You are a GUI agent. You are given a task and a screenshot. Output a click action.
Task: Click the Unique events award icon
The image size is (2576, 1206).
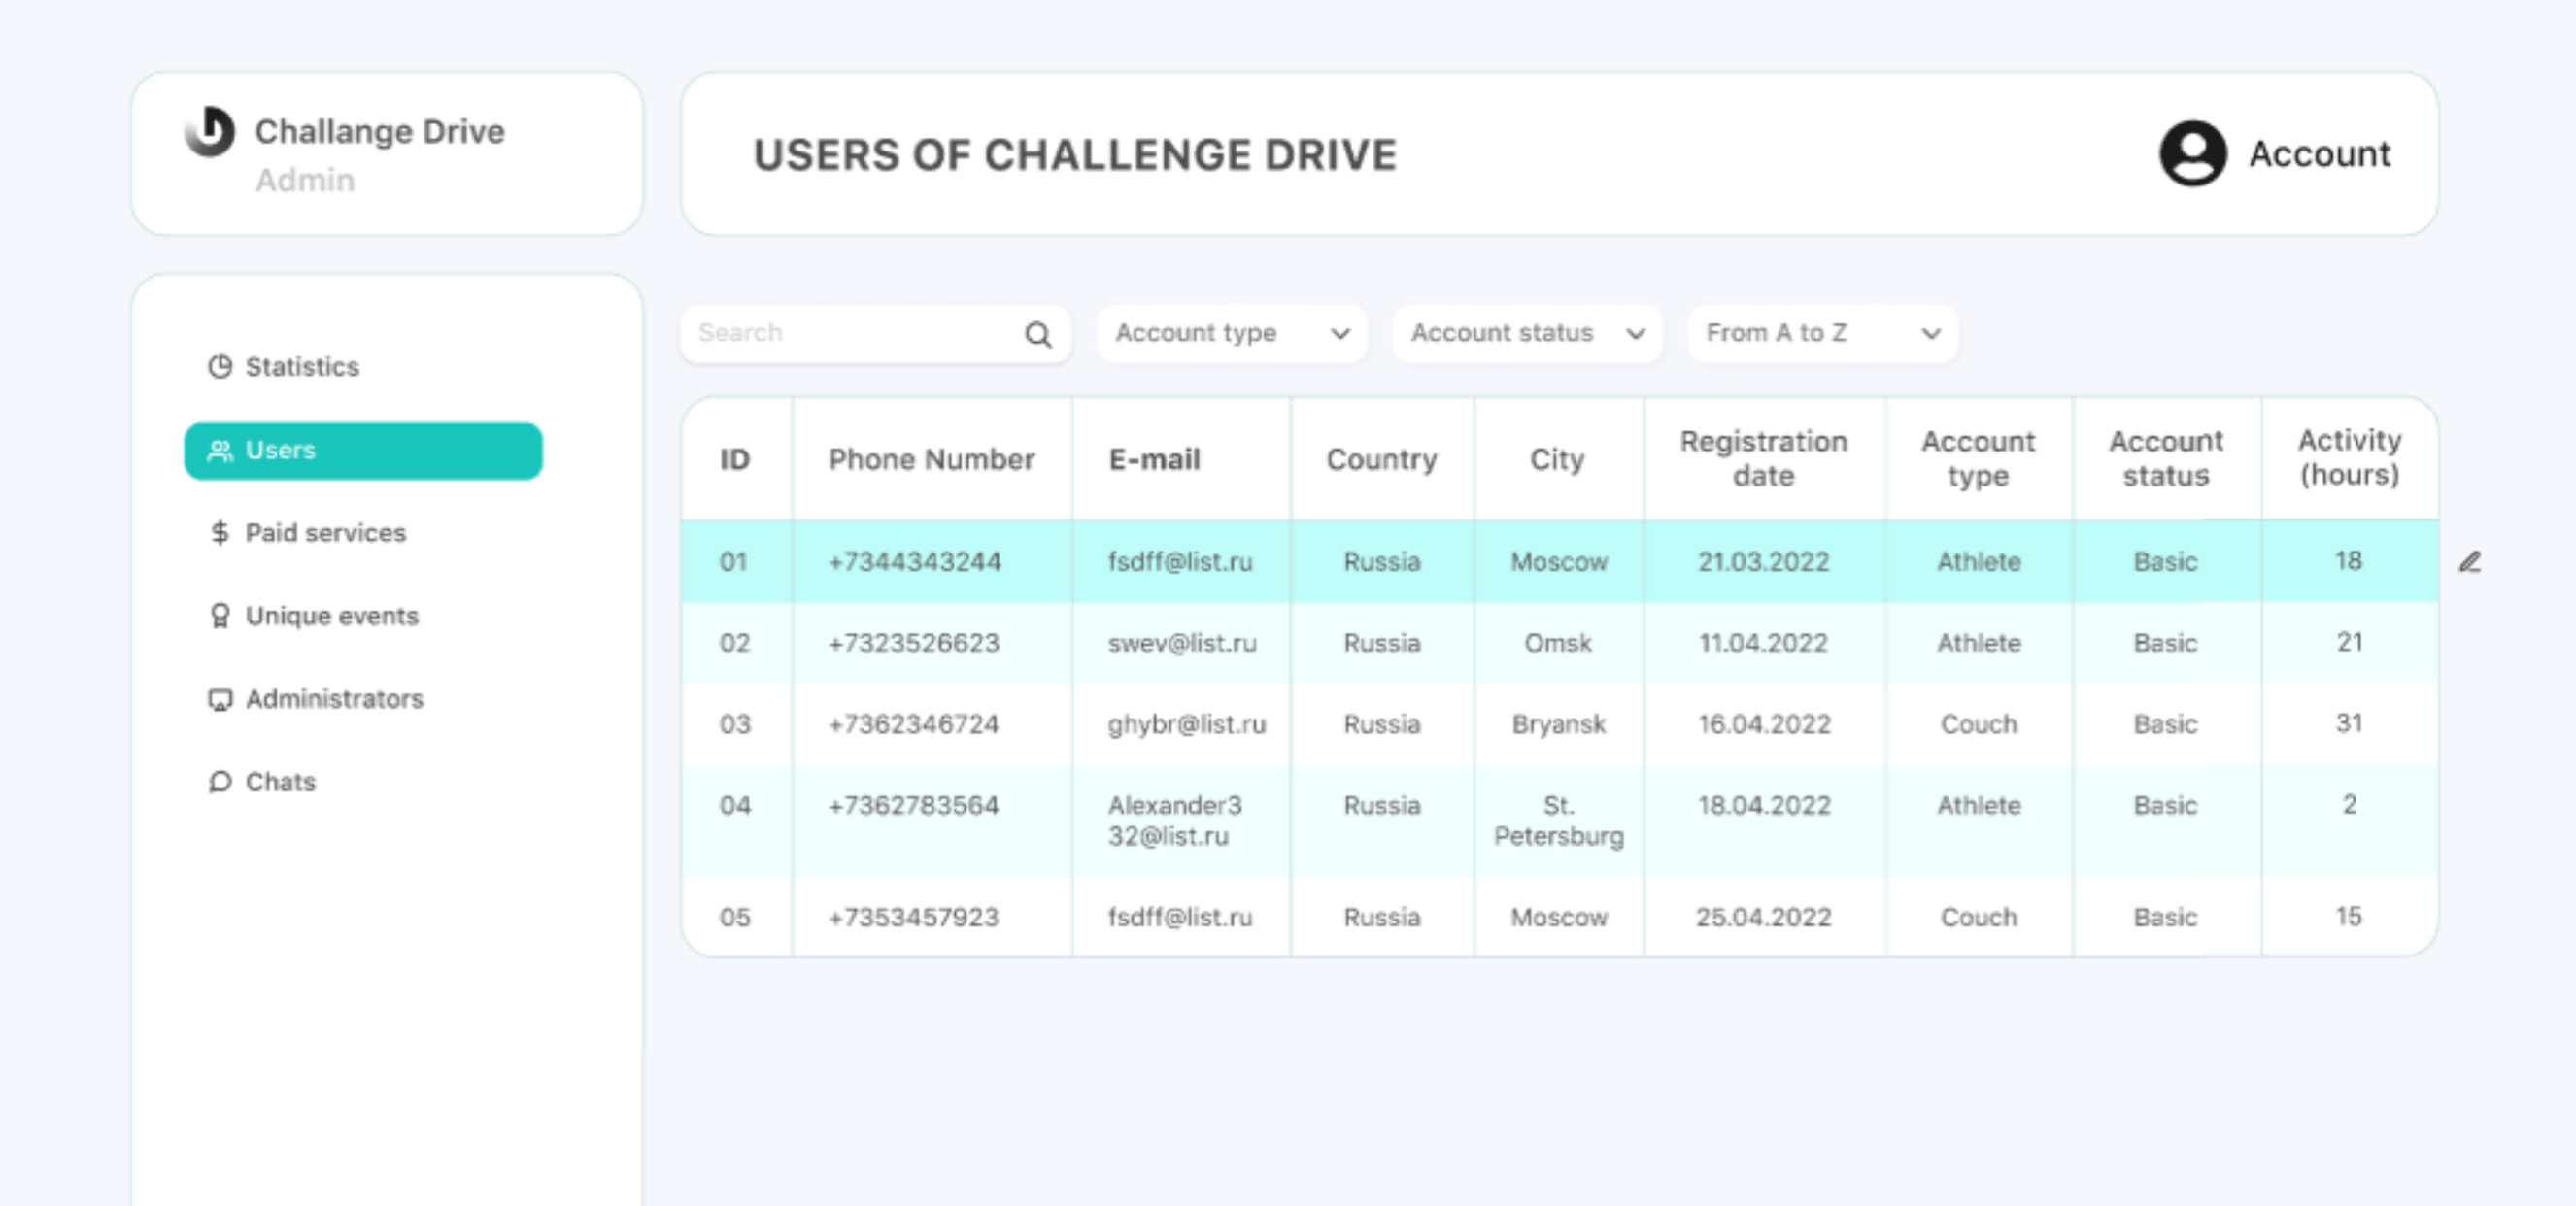[x=220, y=616]
